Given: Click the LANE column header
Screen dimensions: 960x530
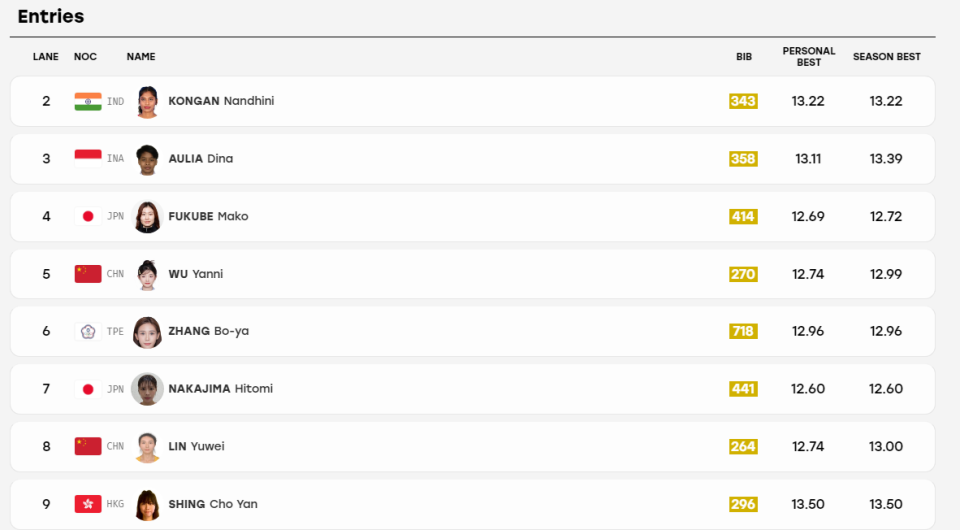Looking at the screenshot, I should click(46, 56).
